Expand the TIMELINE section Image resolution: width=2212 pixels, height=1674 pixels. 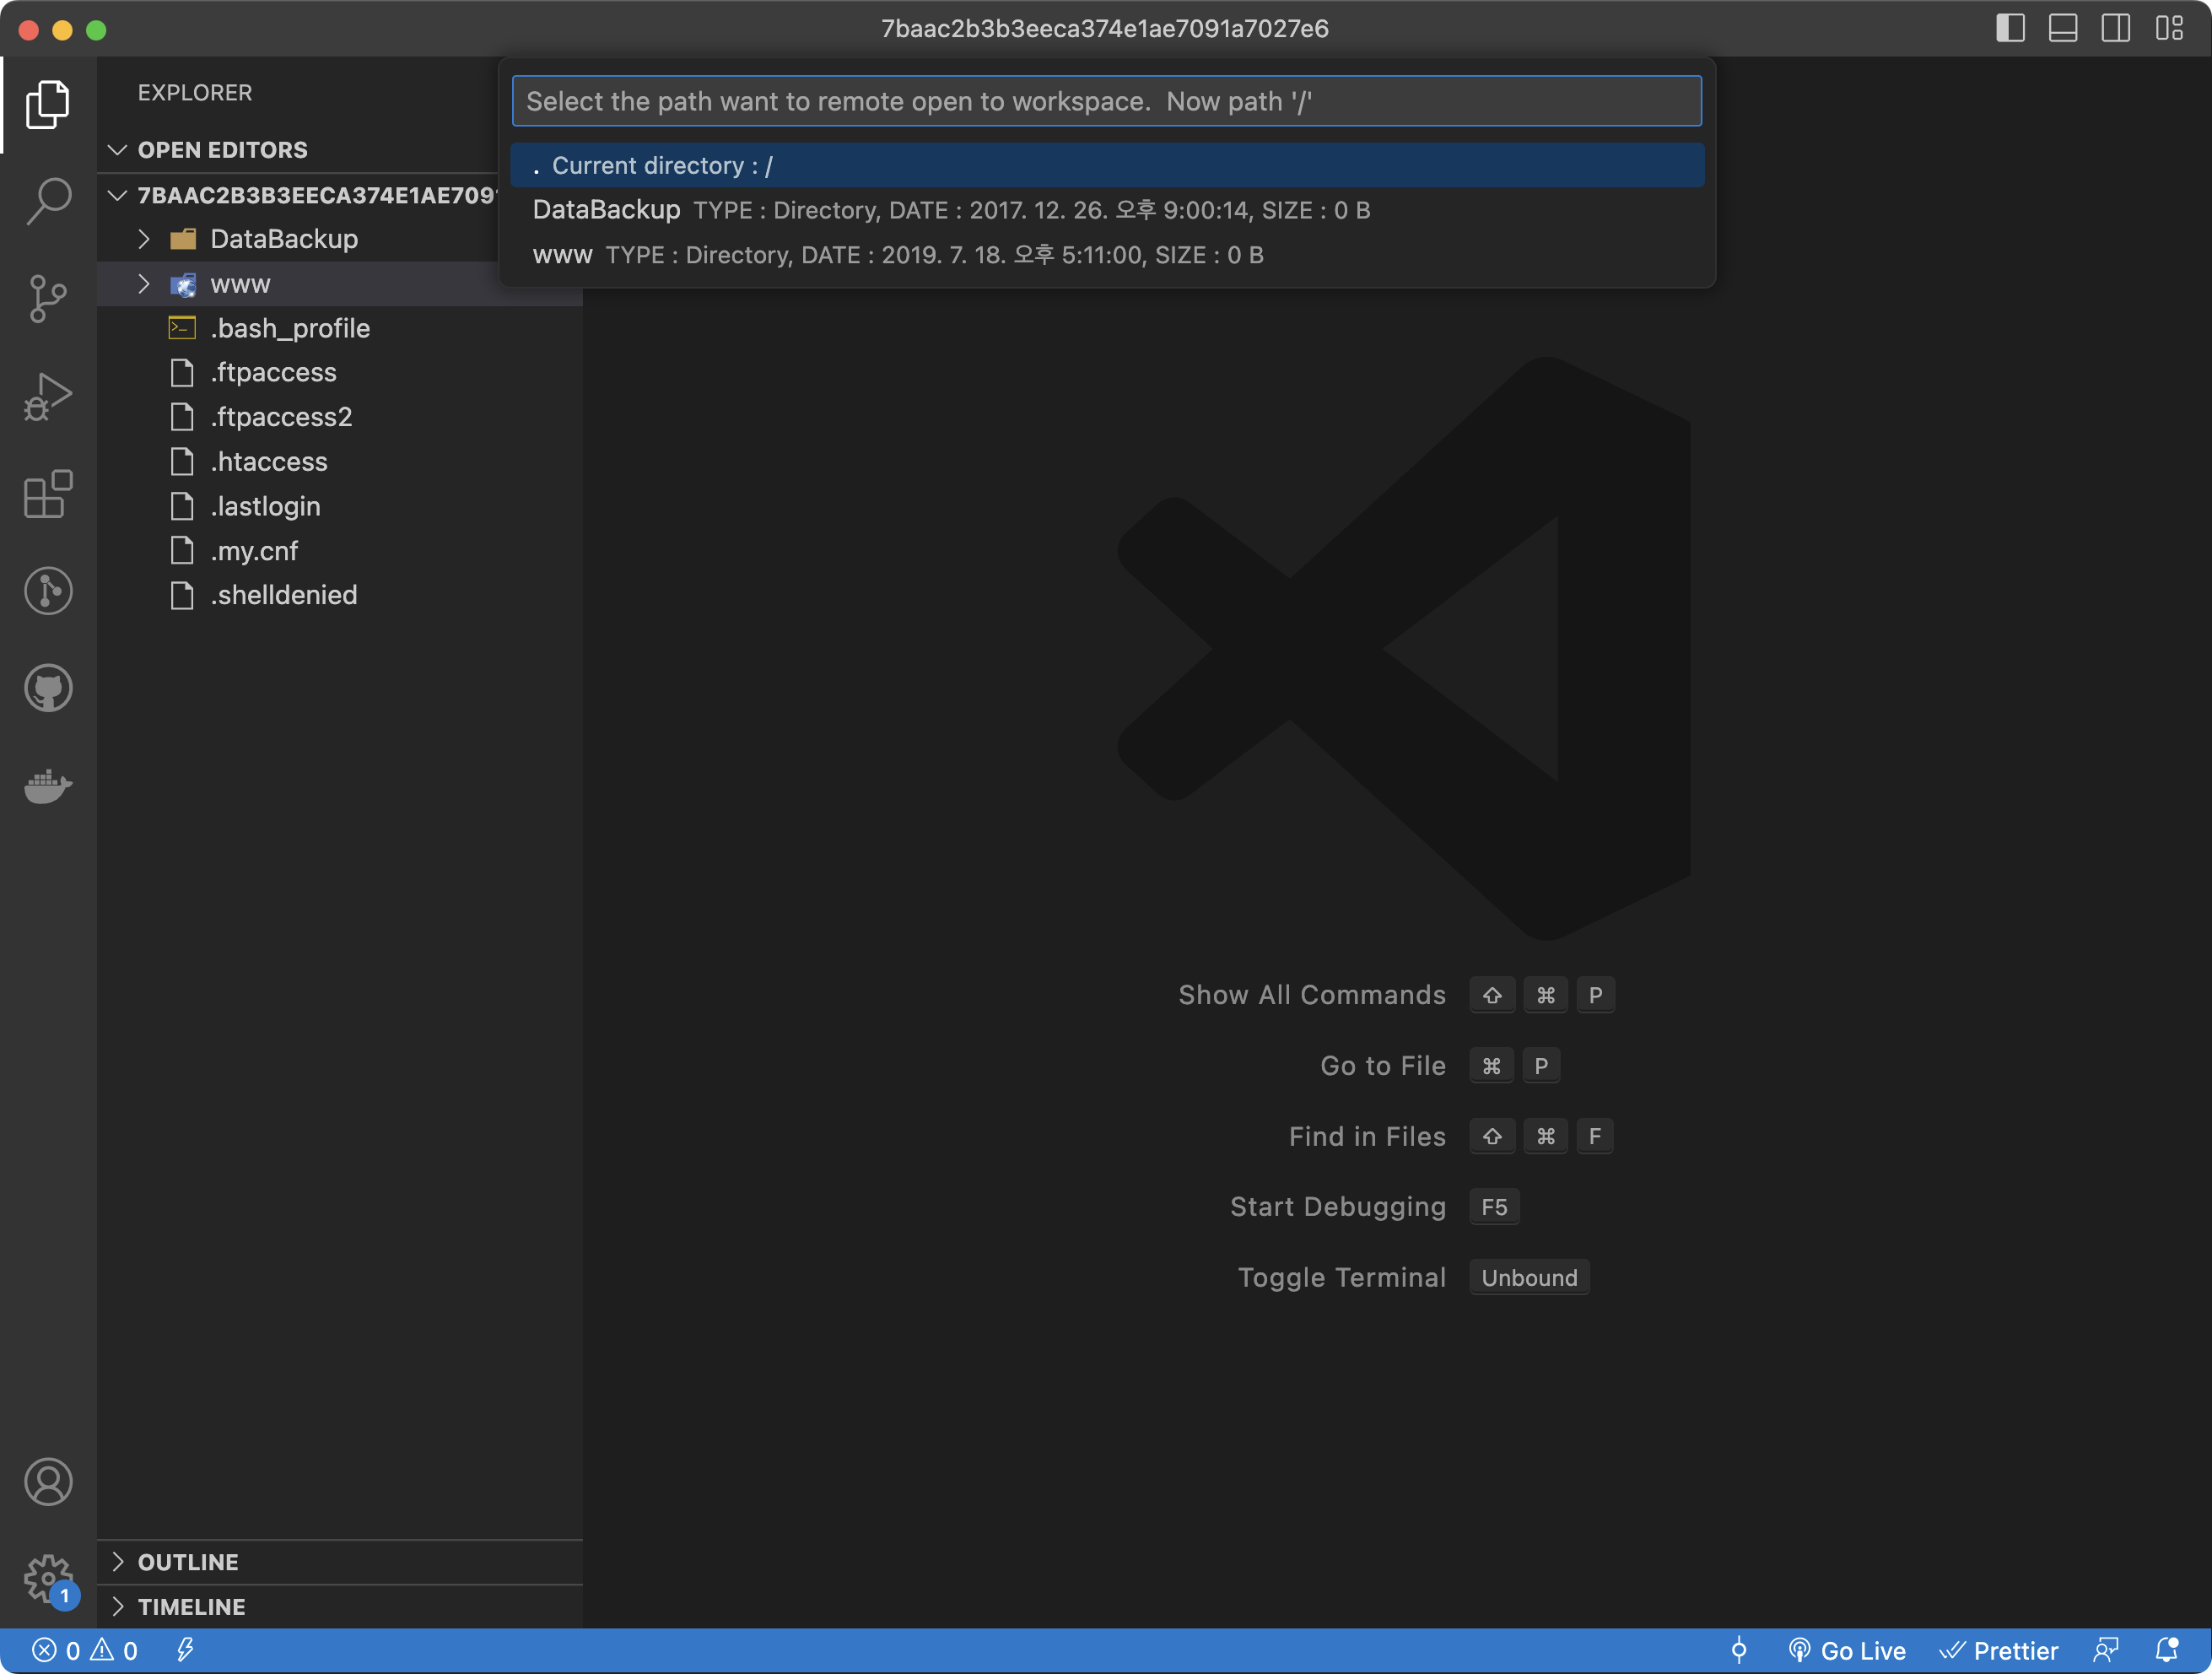point(191,1606)
